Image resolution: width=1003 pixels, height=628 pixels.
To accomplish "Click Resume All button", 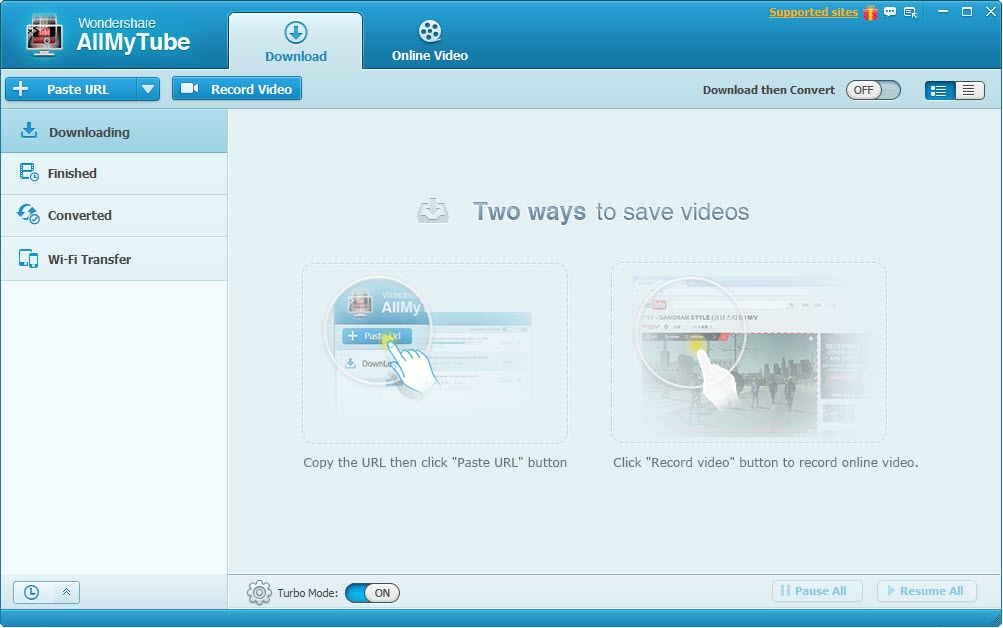I will coord(927,591).
